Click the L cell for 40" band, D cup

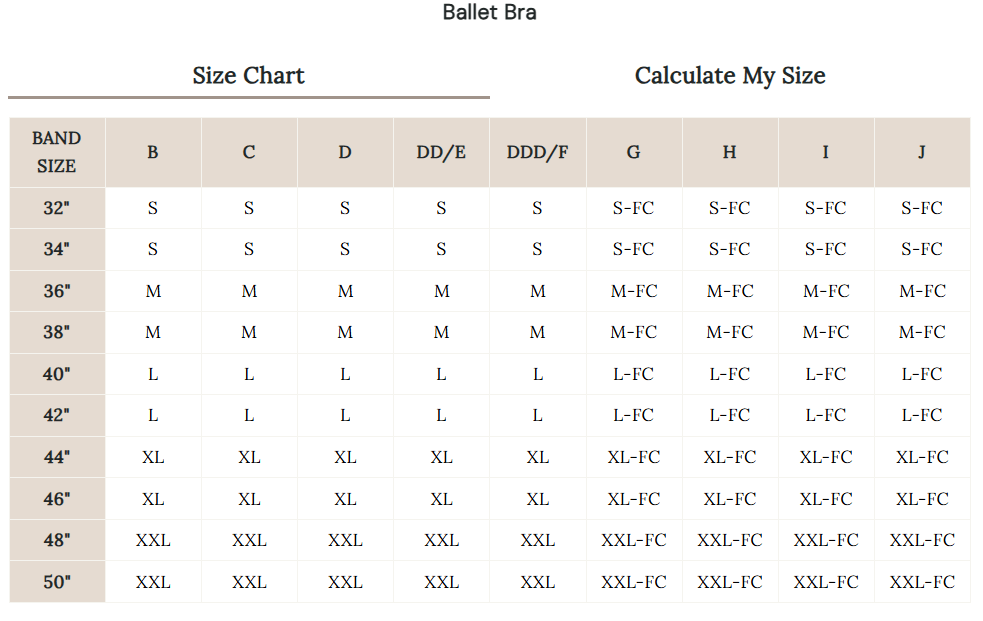click(345, 374)
